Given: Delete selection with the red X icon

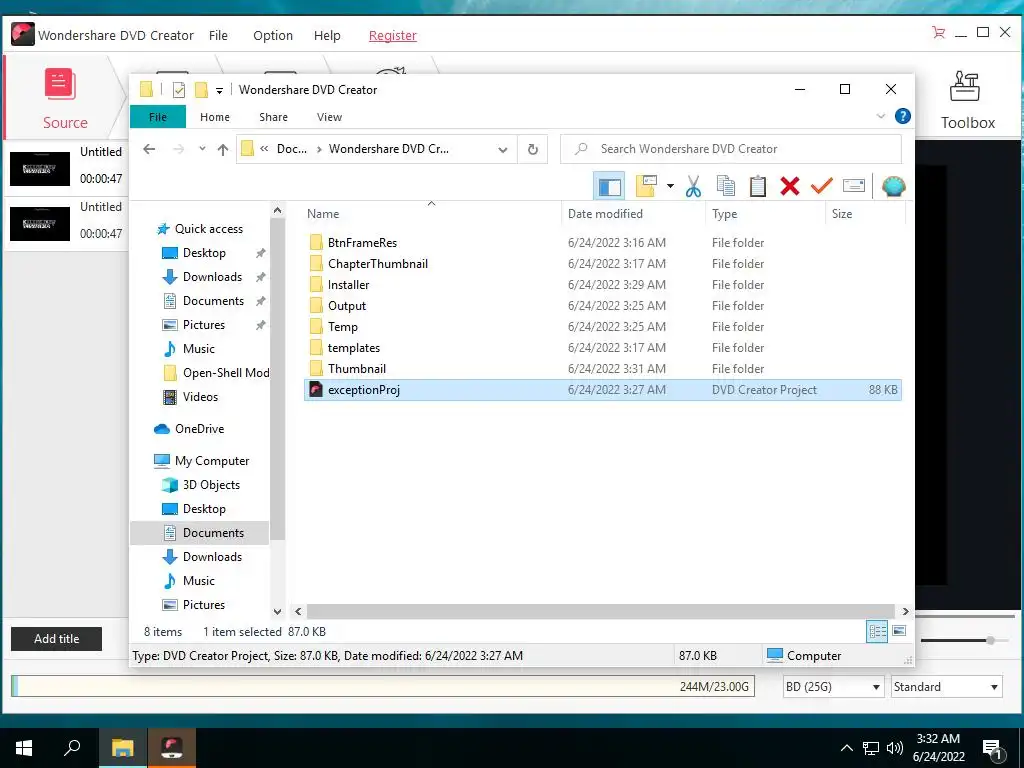Looking at the screenshot, I should 790,187.
